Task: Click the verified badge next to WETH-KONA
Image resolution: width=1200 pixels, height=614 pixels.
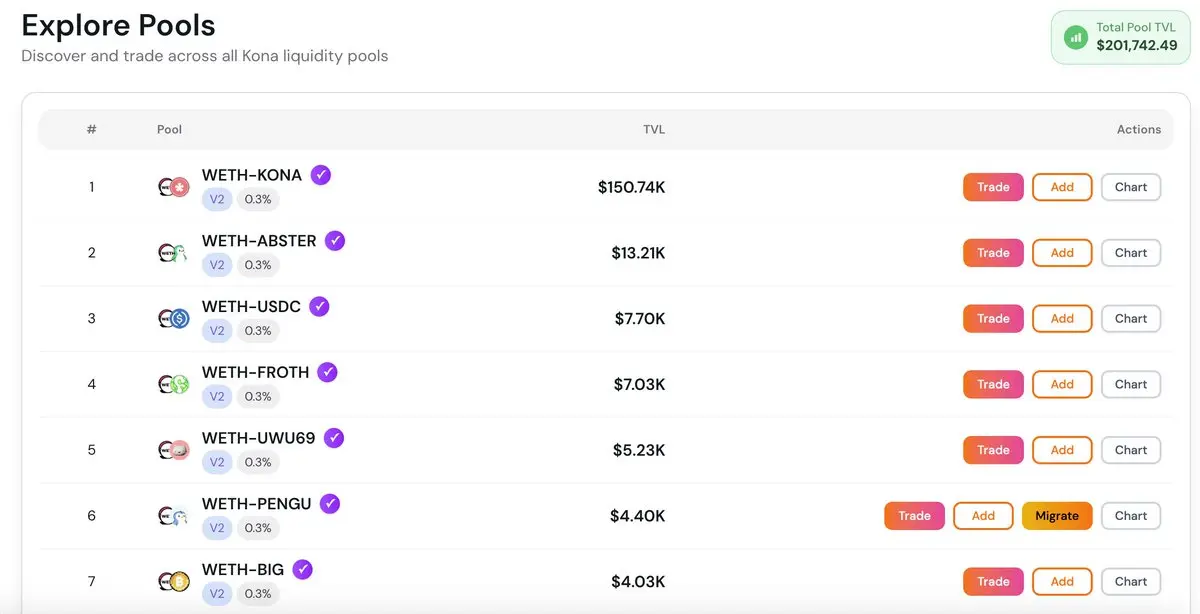Action: (x=321, y=175)
